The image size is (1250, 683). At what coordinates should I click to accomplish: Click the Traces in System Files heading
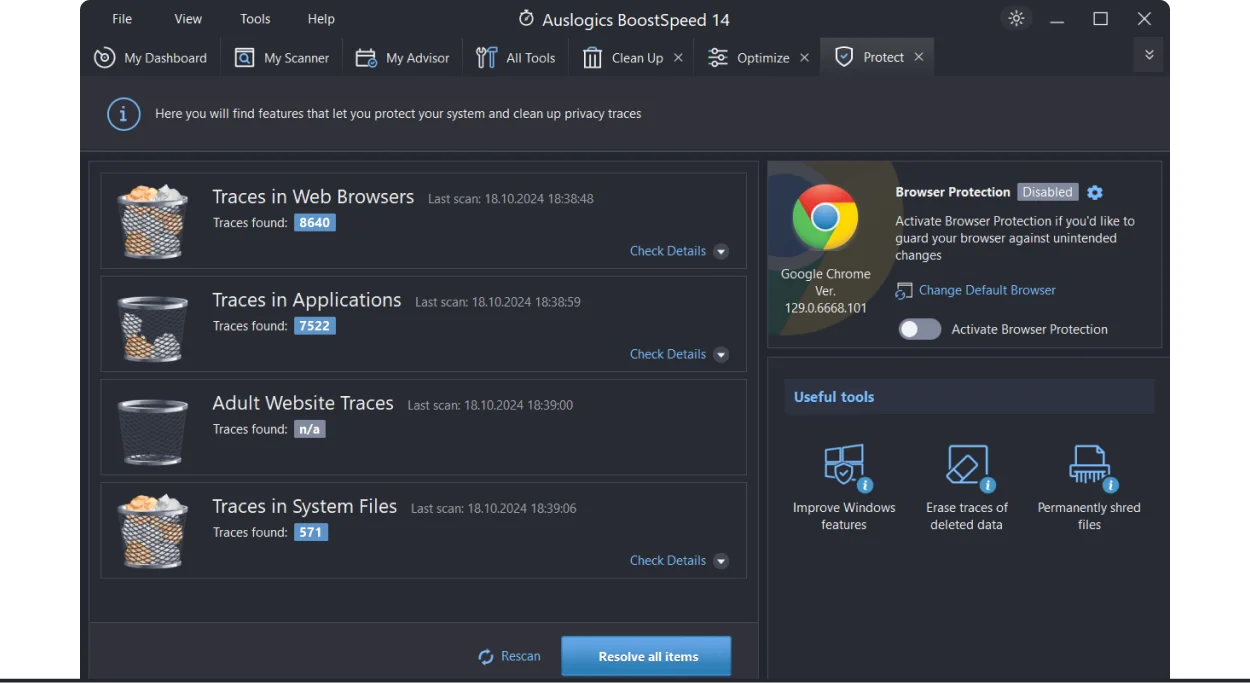coord(305,506)
